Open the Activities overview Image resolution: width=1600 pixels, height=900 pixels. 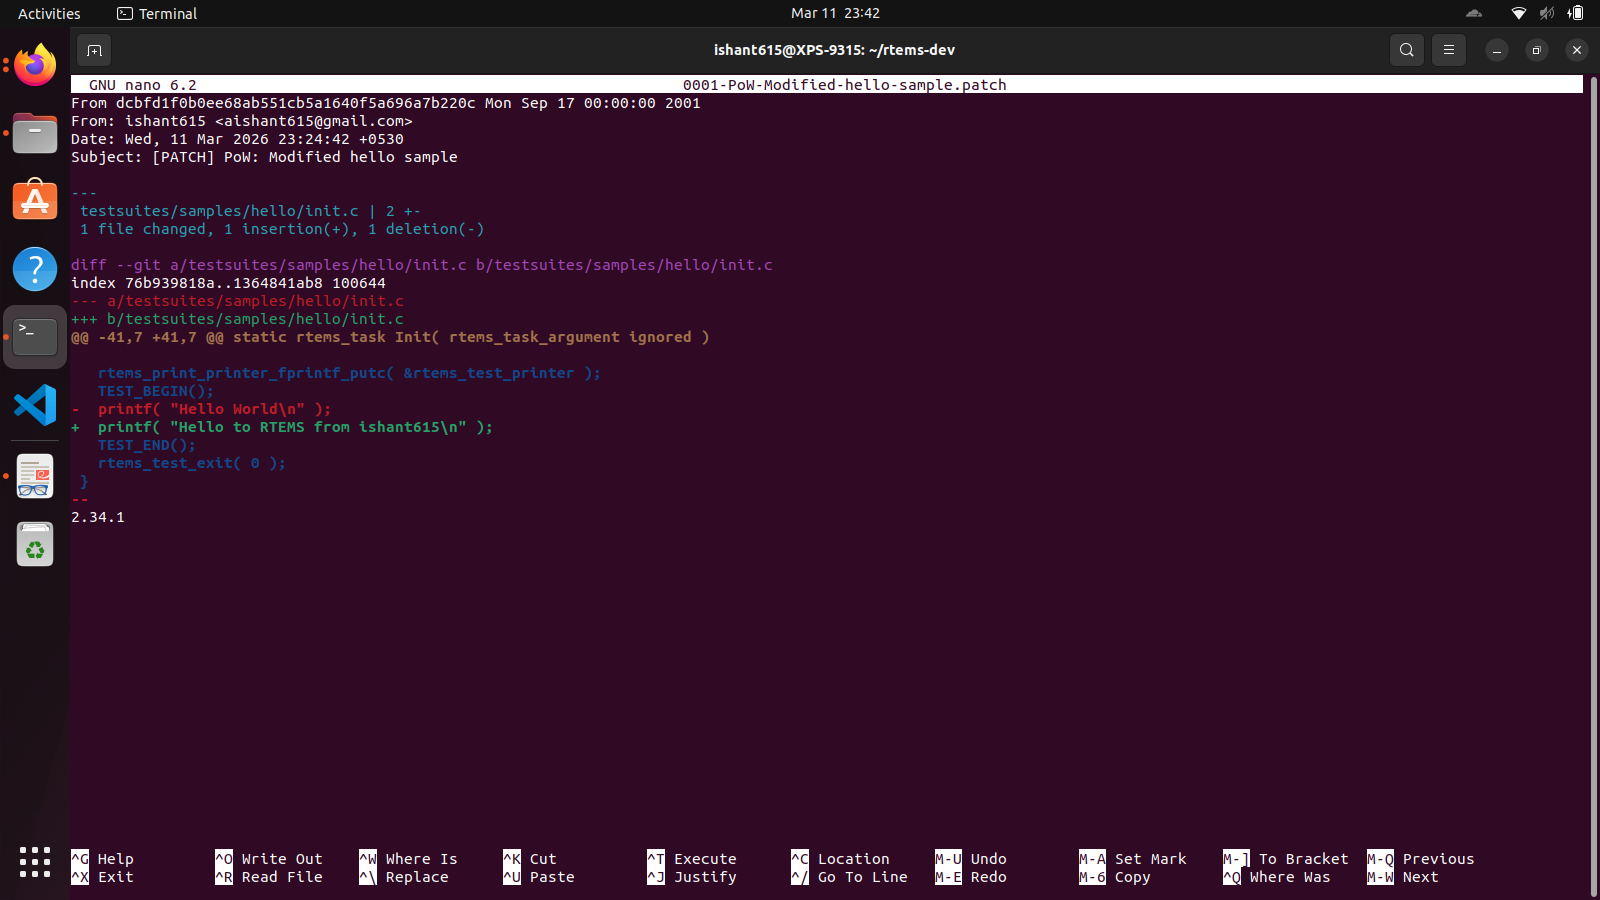(x=49, y=13)
